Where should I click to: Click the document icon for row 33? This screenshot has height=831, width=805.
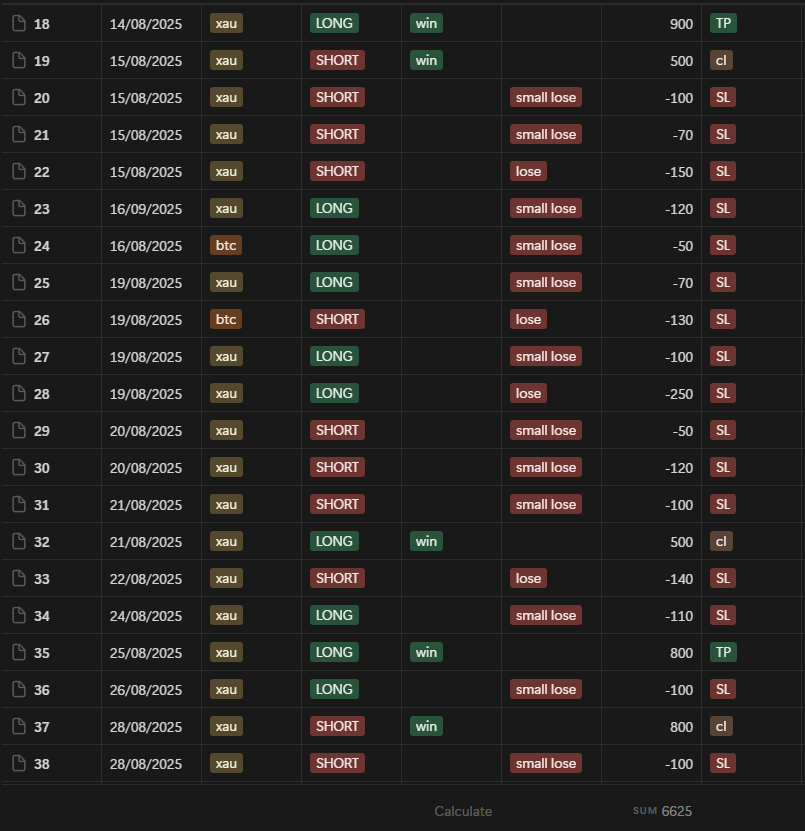(18, 578)
